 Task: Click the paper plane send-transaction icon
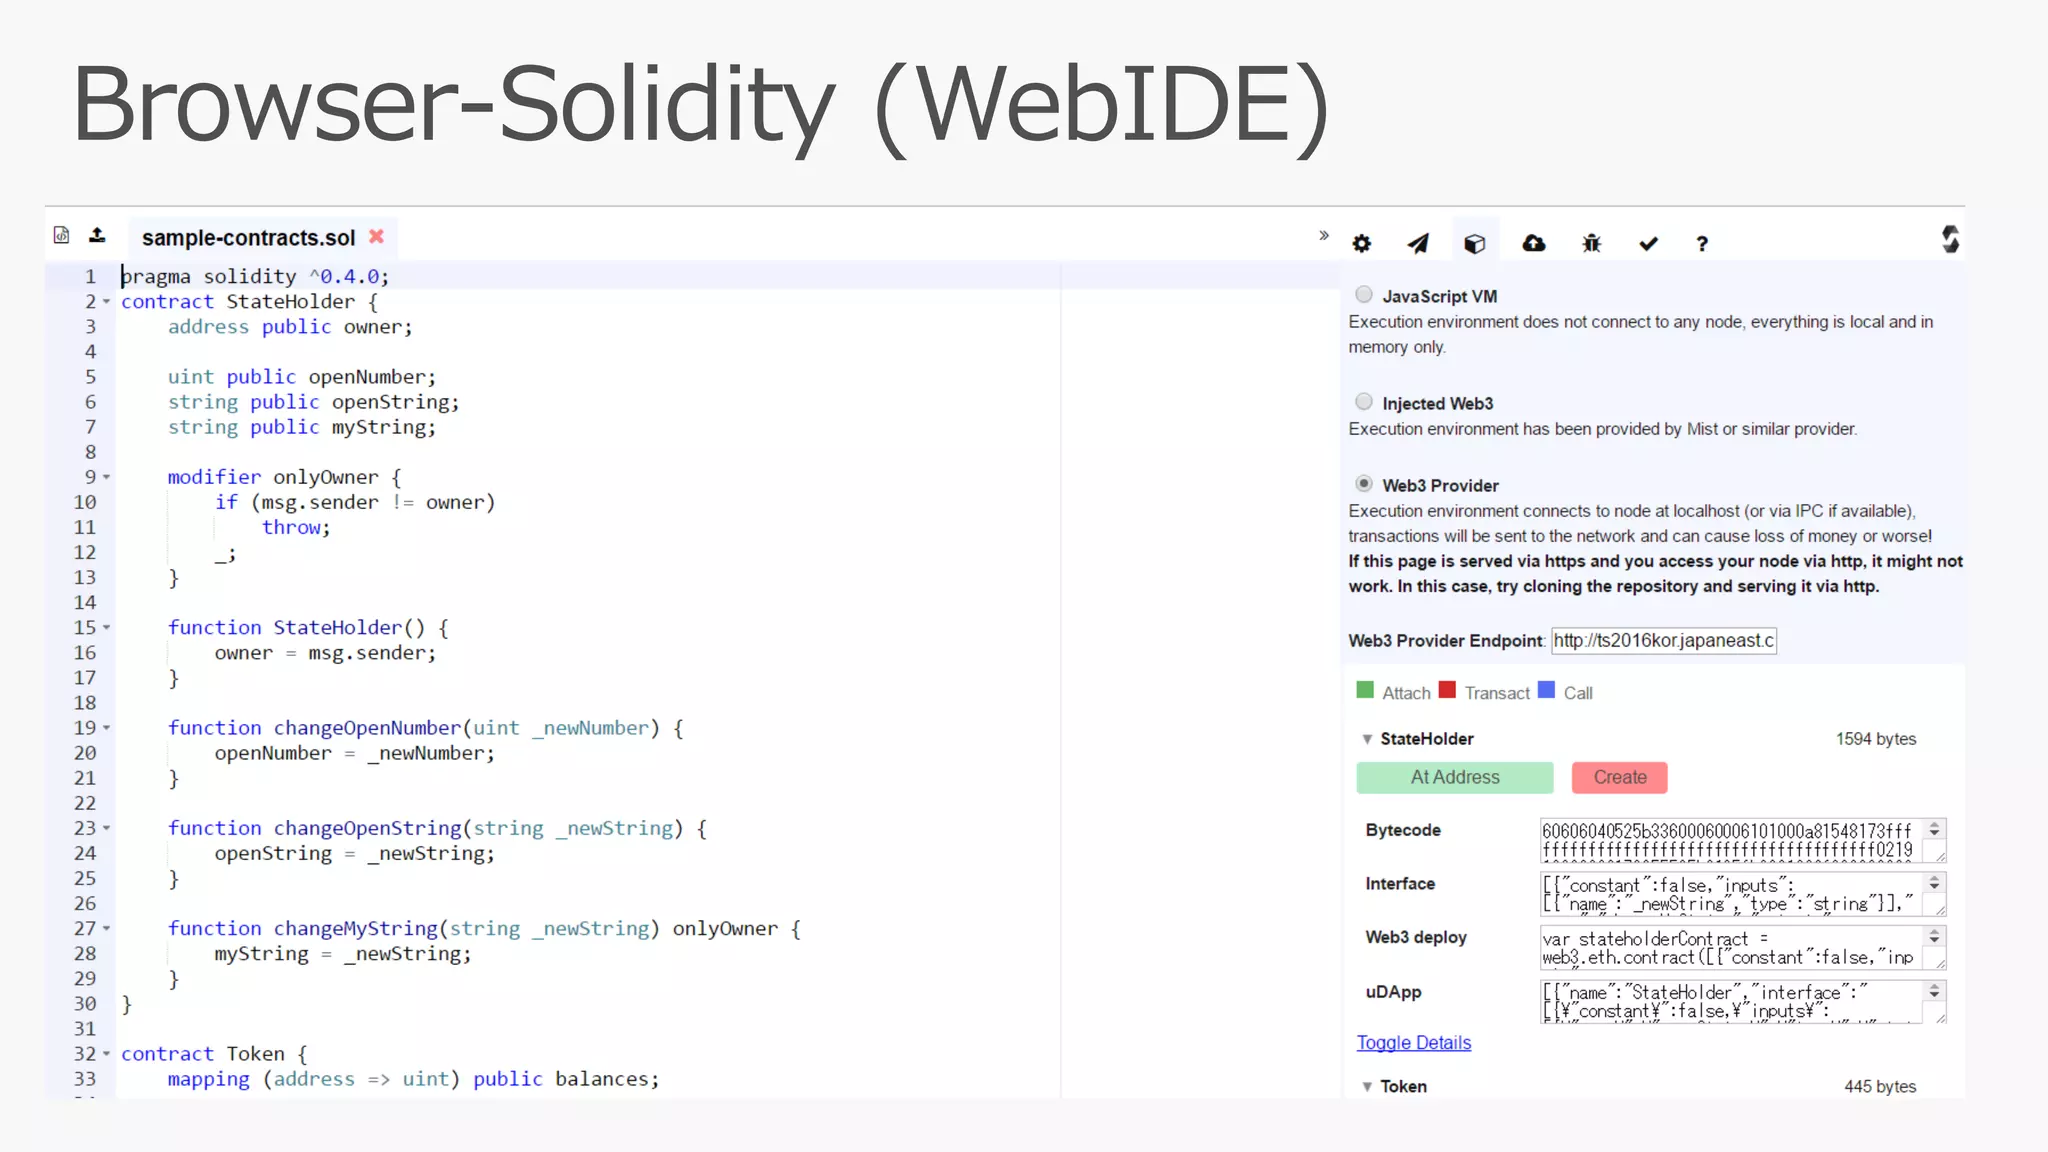click(1418, 243)
